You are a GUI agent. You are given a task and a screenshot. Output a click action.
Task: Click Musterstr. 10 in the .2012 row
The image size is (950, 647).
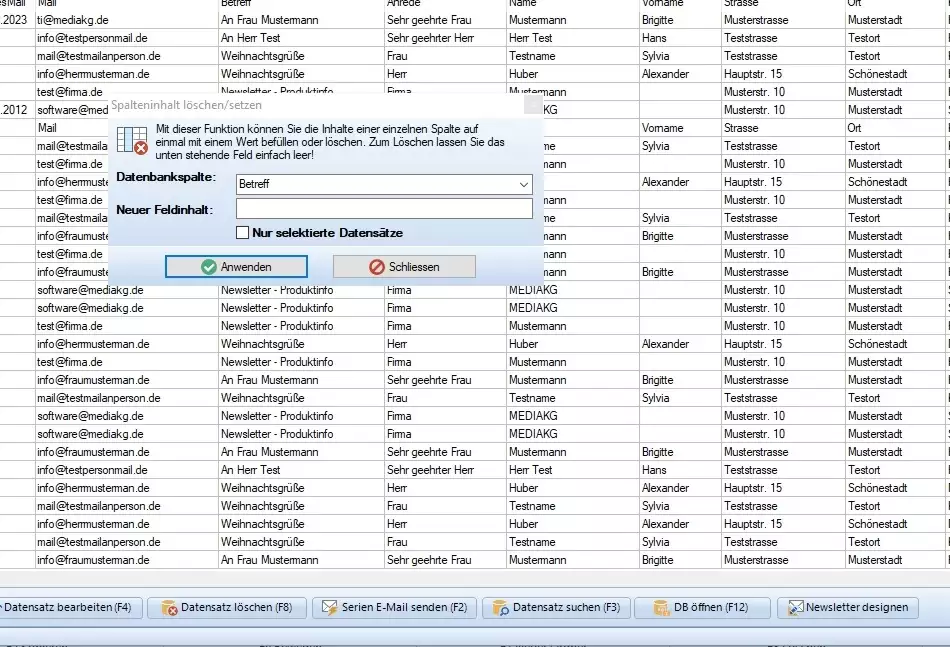tap(783, 110)
